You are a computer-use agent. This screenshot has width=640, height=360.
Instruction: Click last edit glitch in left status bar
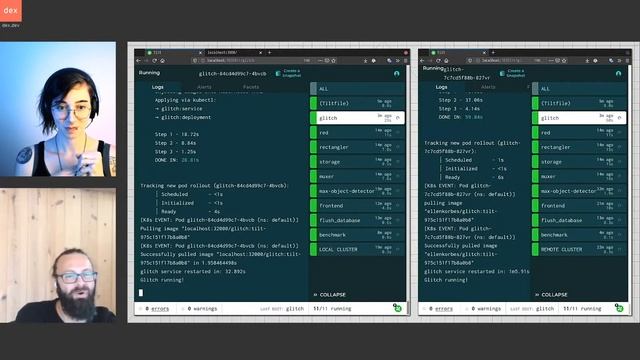pyautogui.click(x=282, y=309)
